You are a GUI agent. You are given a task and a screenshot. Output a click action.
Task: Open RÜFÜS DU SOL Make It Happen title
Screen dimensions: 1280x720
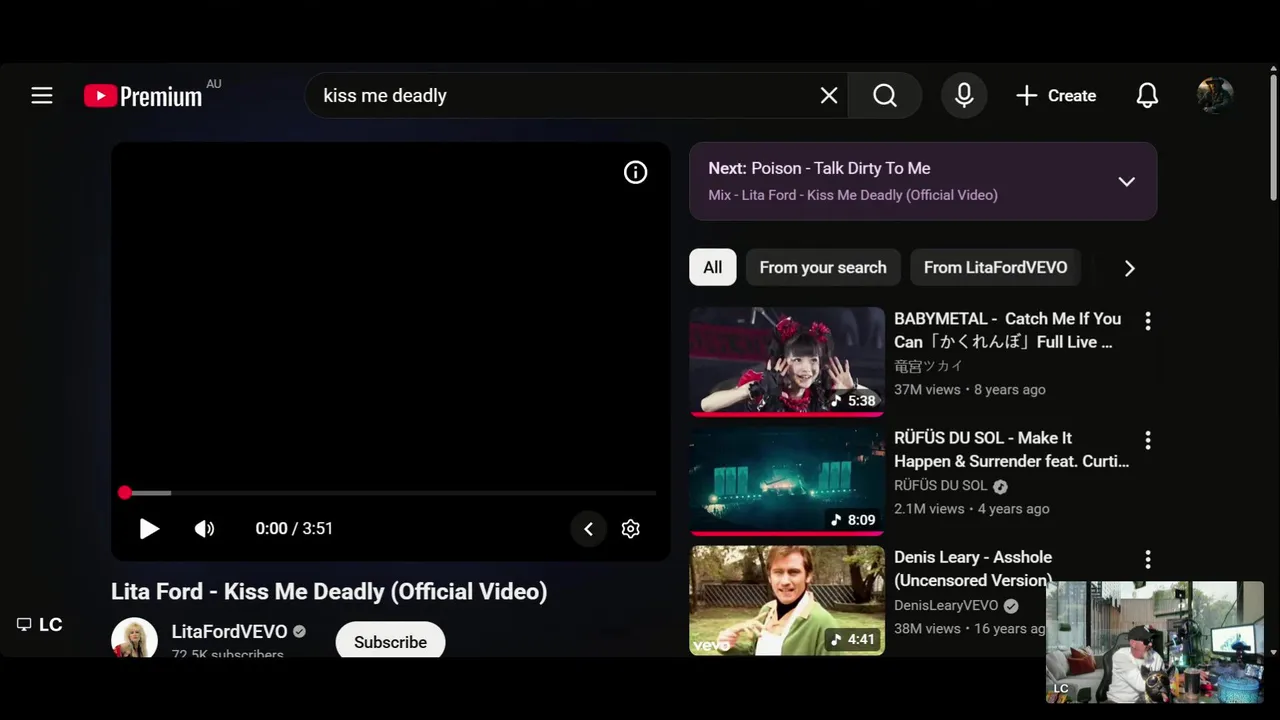1012,450
